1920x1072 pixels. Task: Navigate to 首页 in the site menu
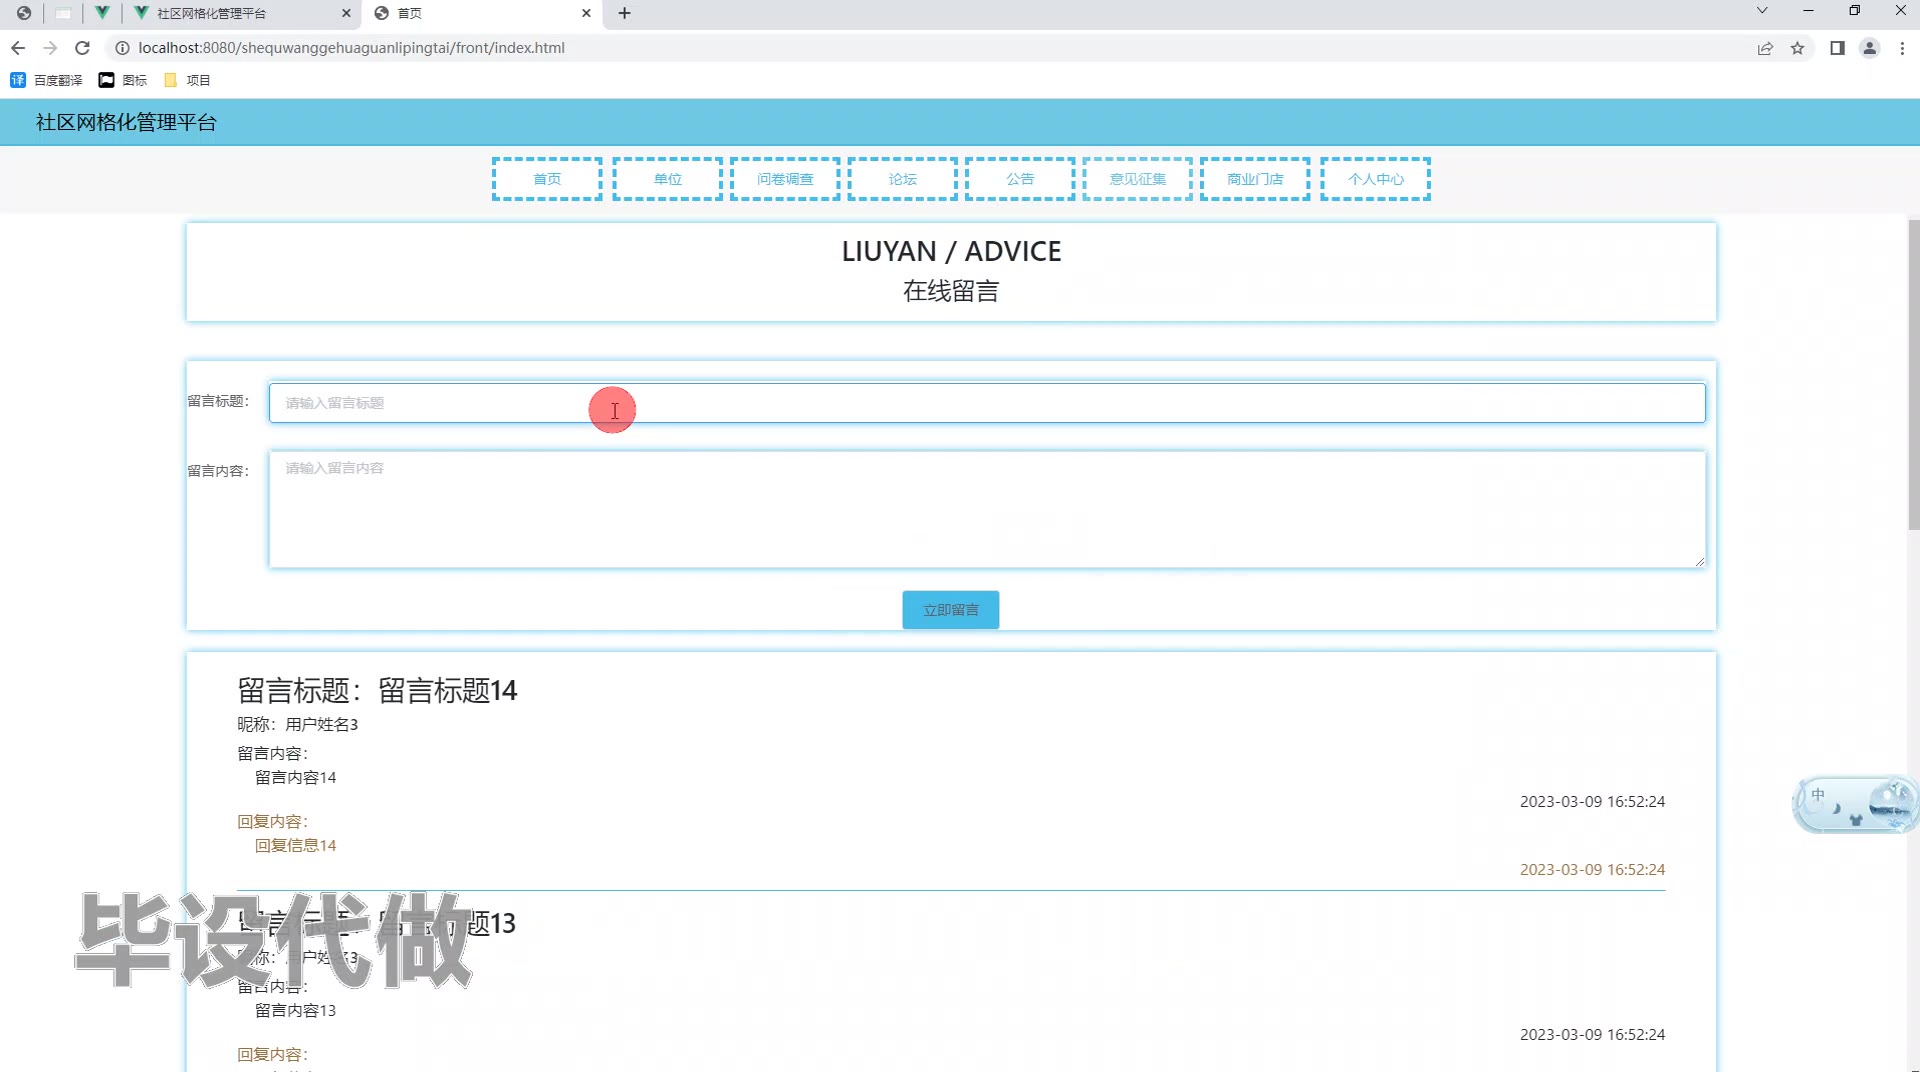547,179
